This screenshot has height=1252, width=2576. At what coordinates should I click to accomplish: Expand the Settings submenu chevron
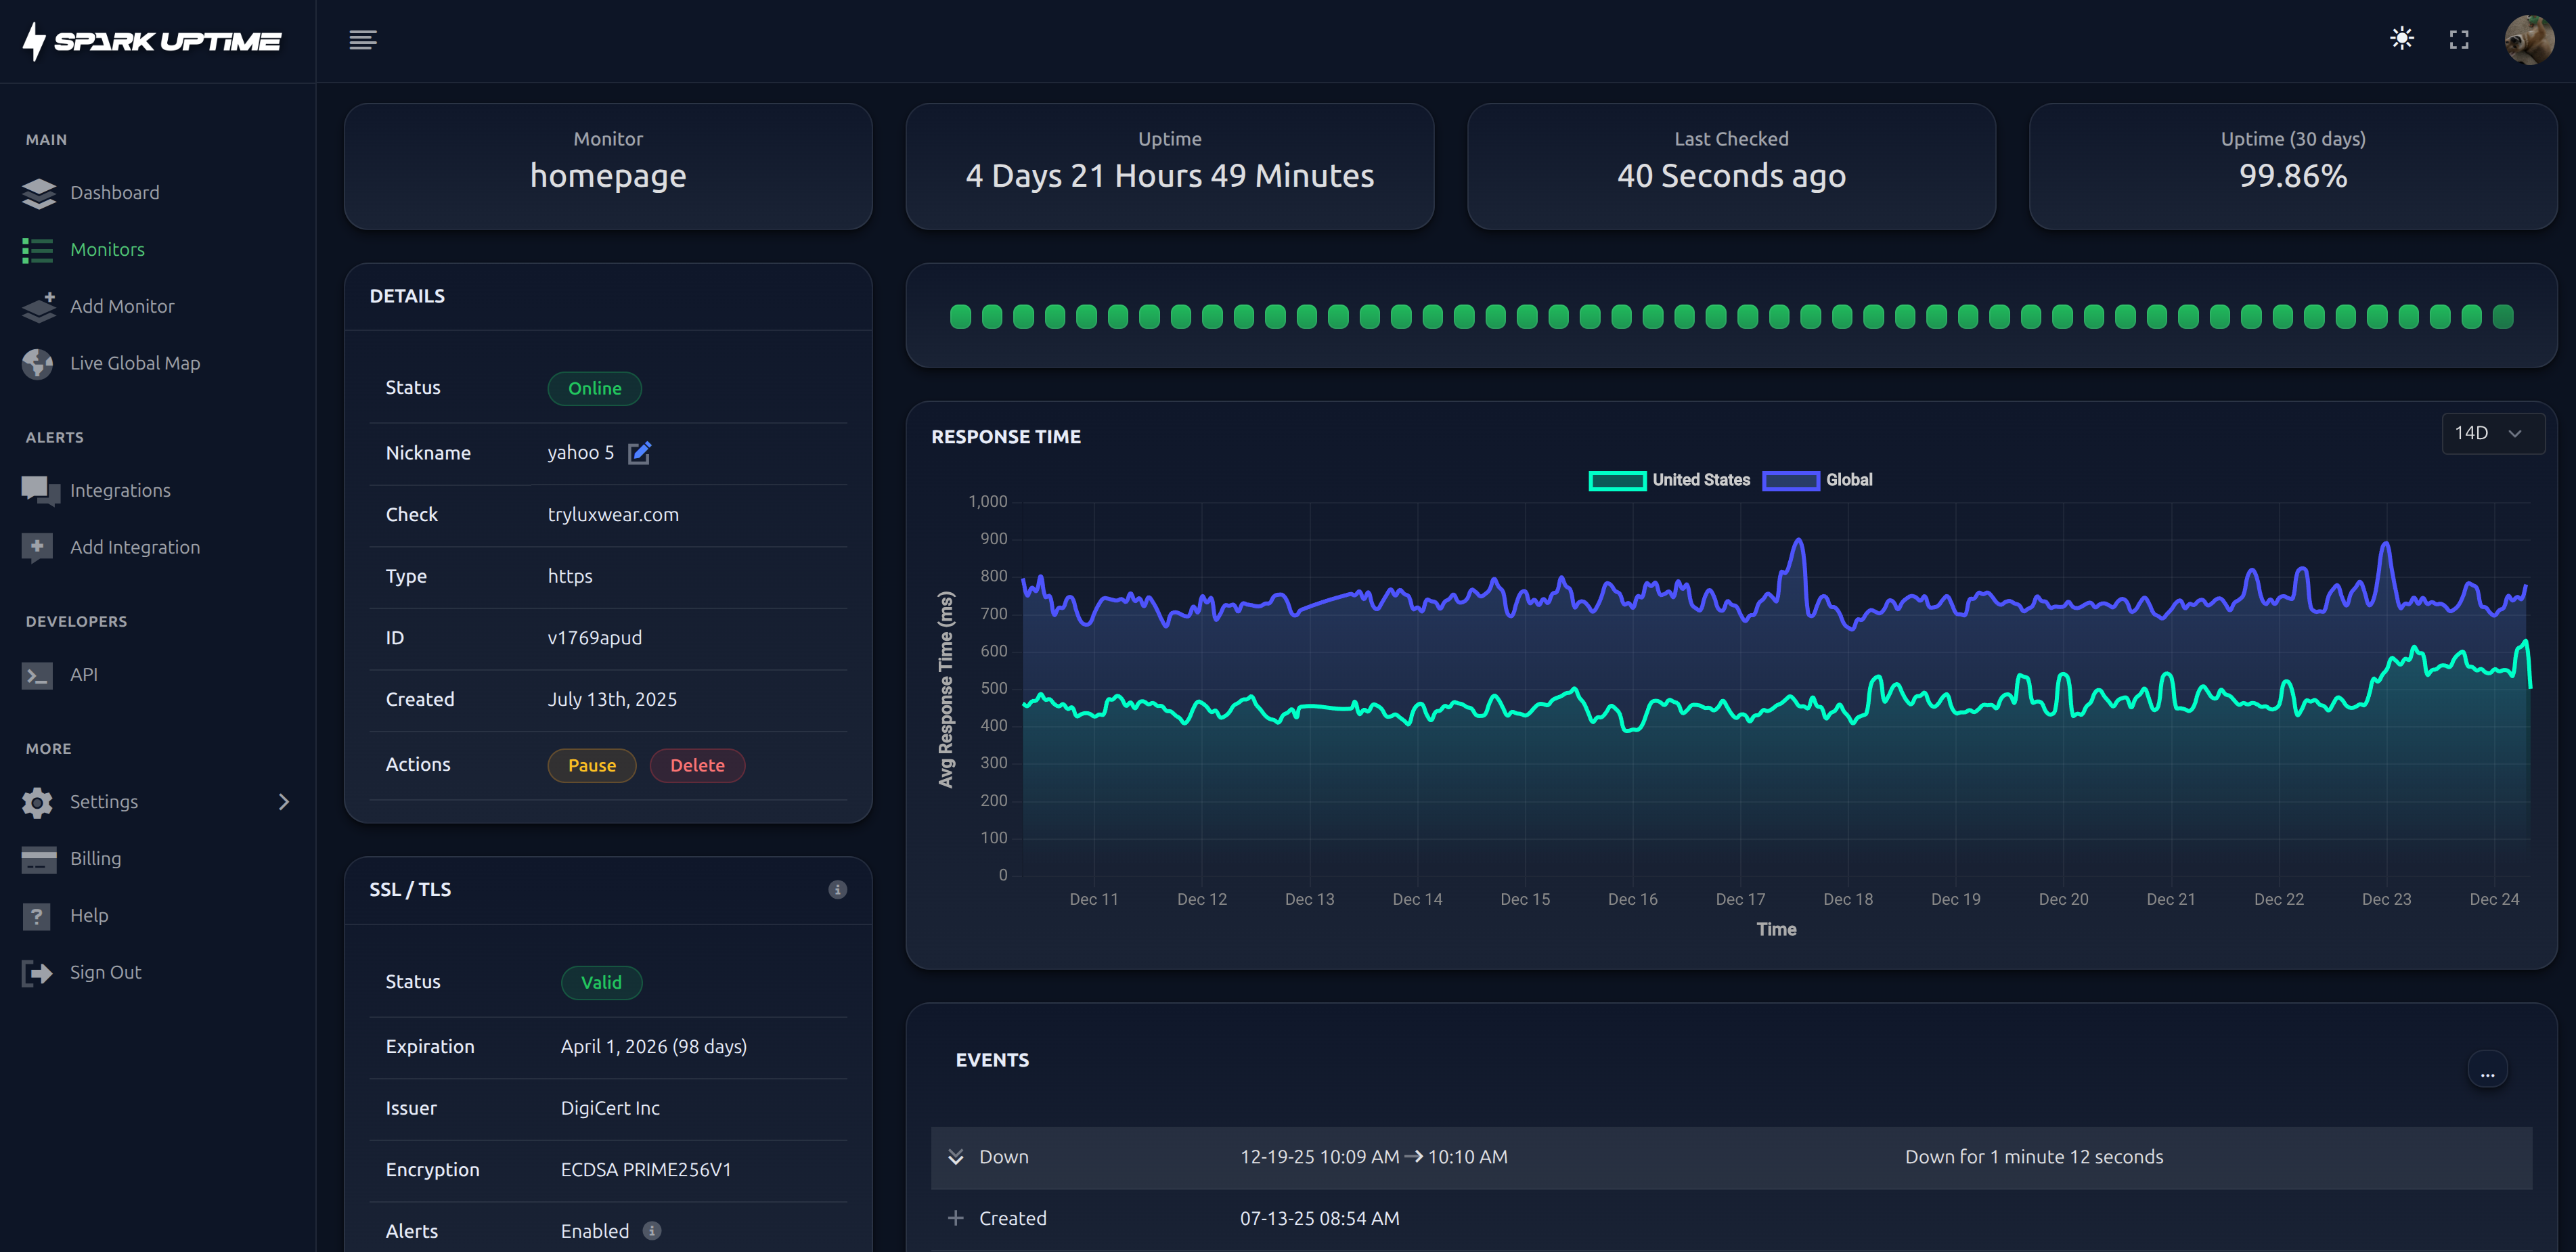tap(284, 801)
